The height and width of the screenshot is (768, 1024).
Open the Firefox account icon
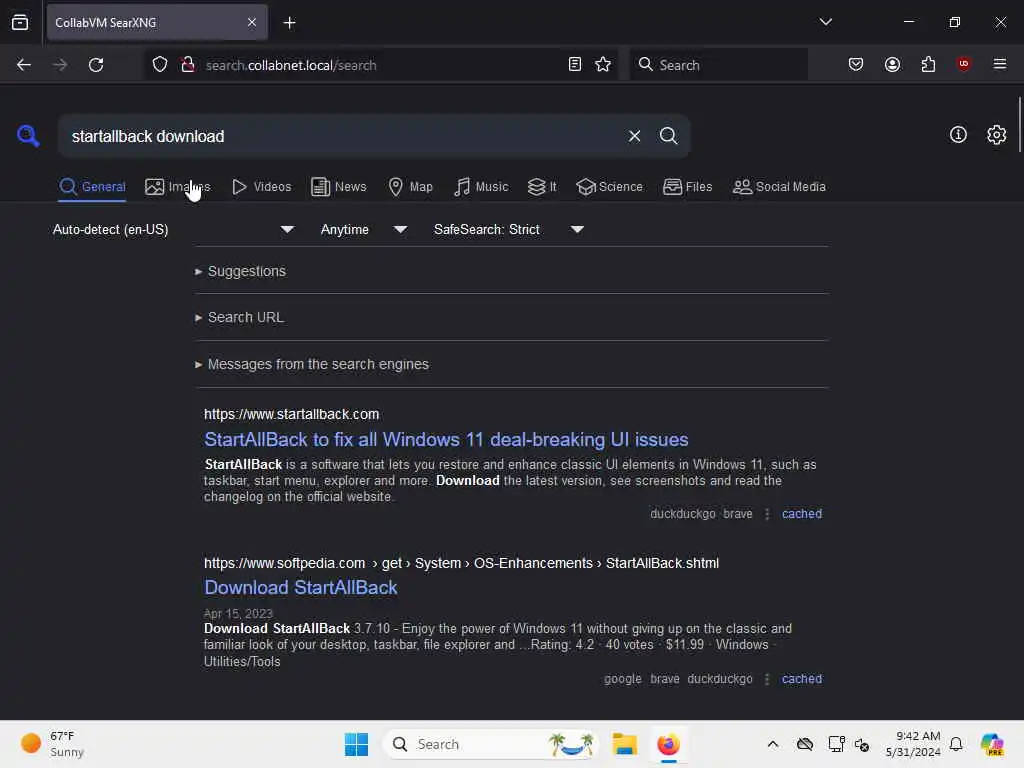892,64
